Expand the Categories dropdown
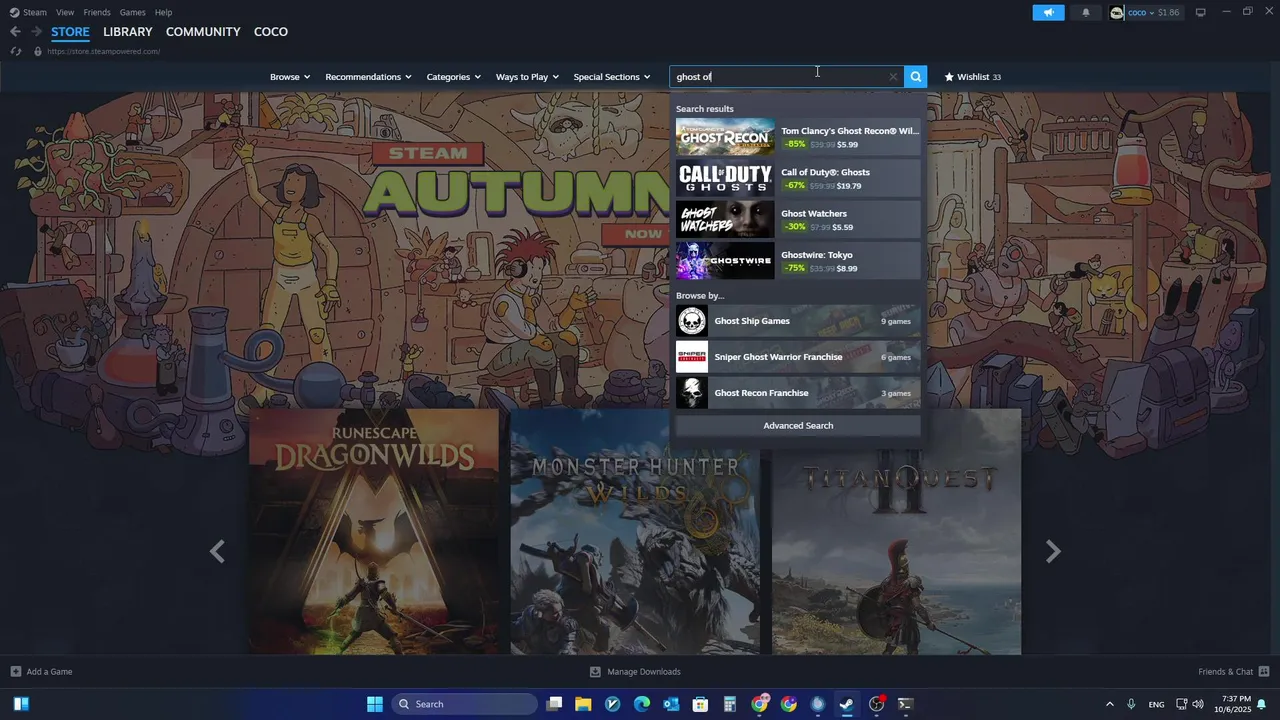1280x720 pixels. pos(454,77)
